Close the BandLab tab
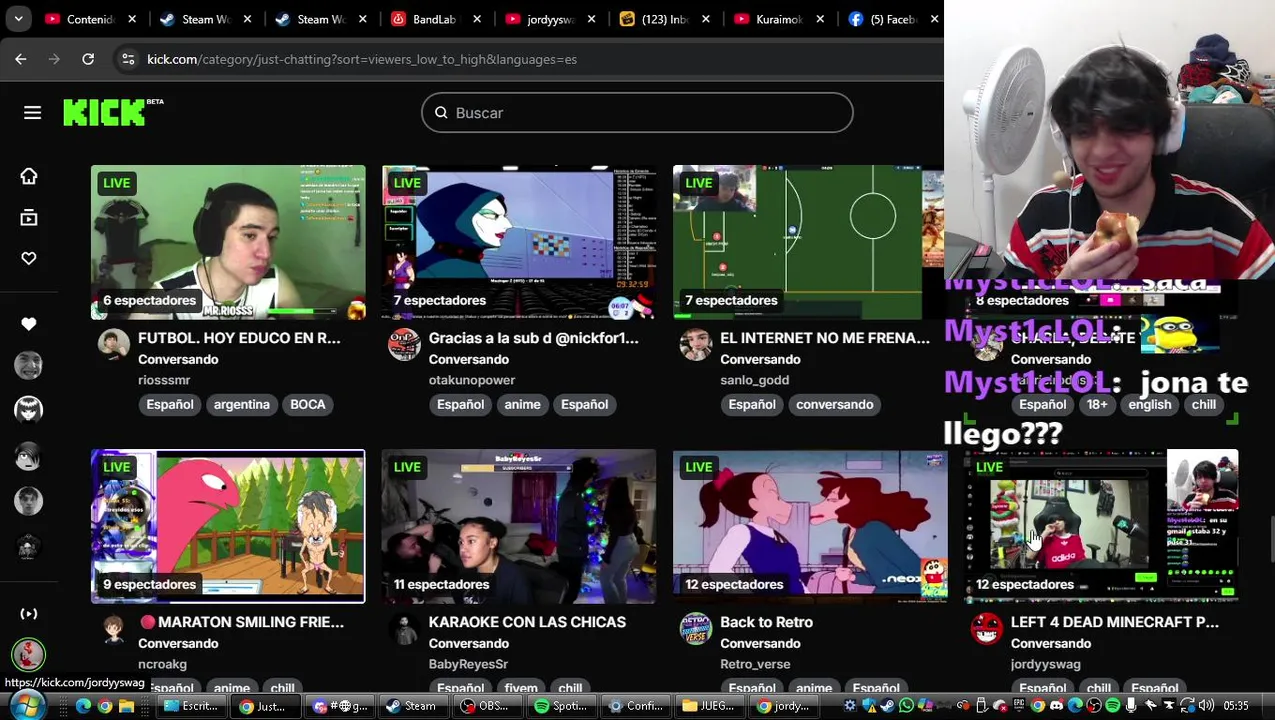This screenshot has height=720, width=1275. point(477,19)
